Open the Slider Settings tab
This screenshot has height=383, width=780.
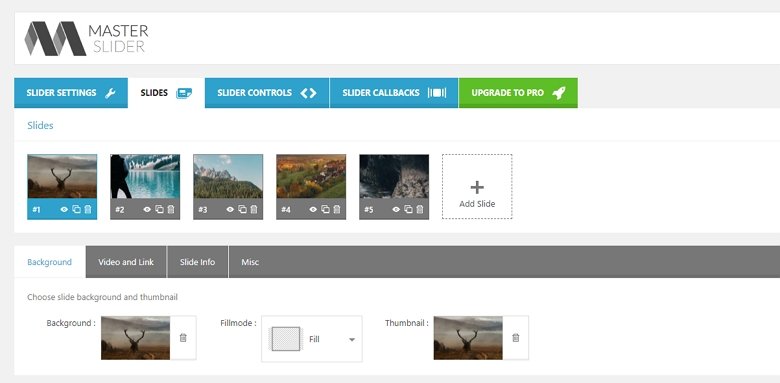coord(71,93)
